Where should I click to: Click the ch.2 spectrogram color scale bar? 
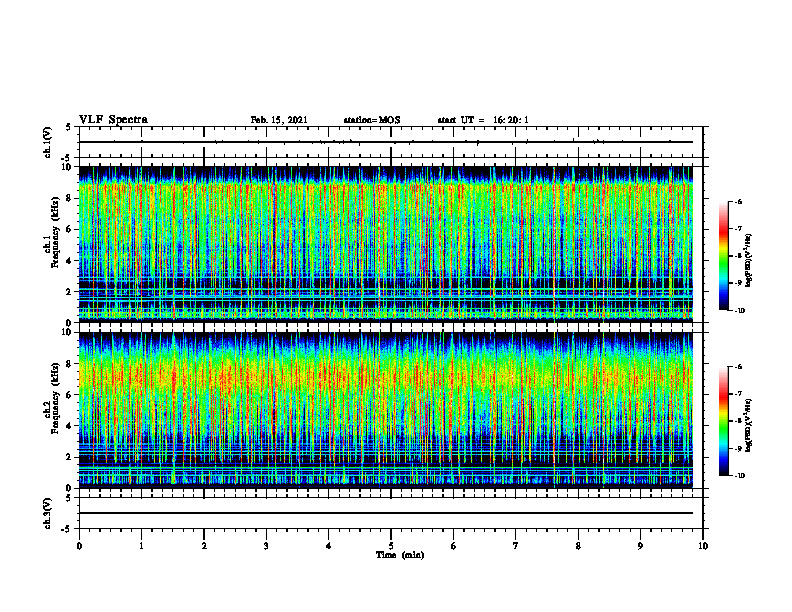pyautogui.click(x=724, y=421)
